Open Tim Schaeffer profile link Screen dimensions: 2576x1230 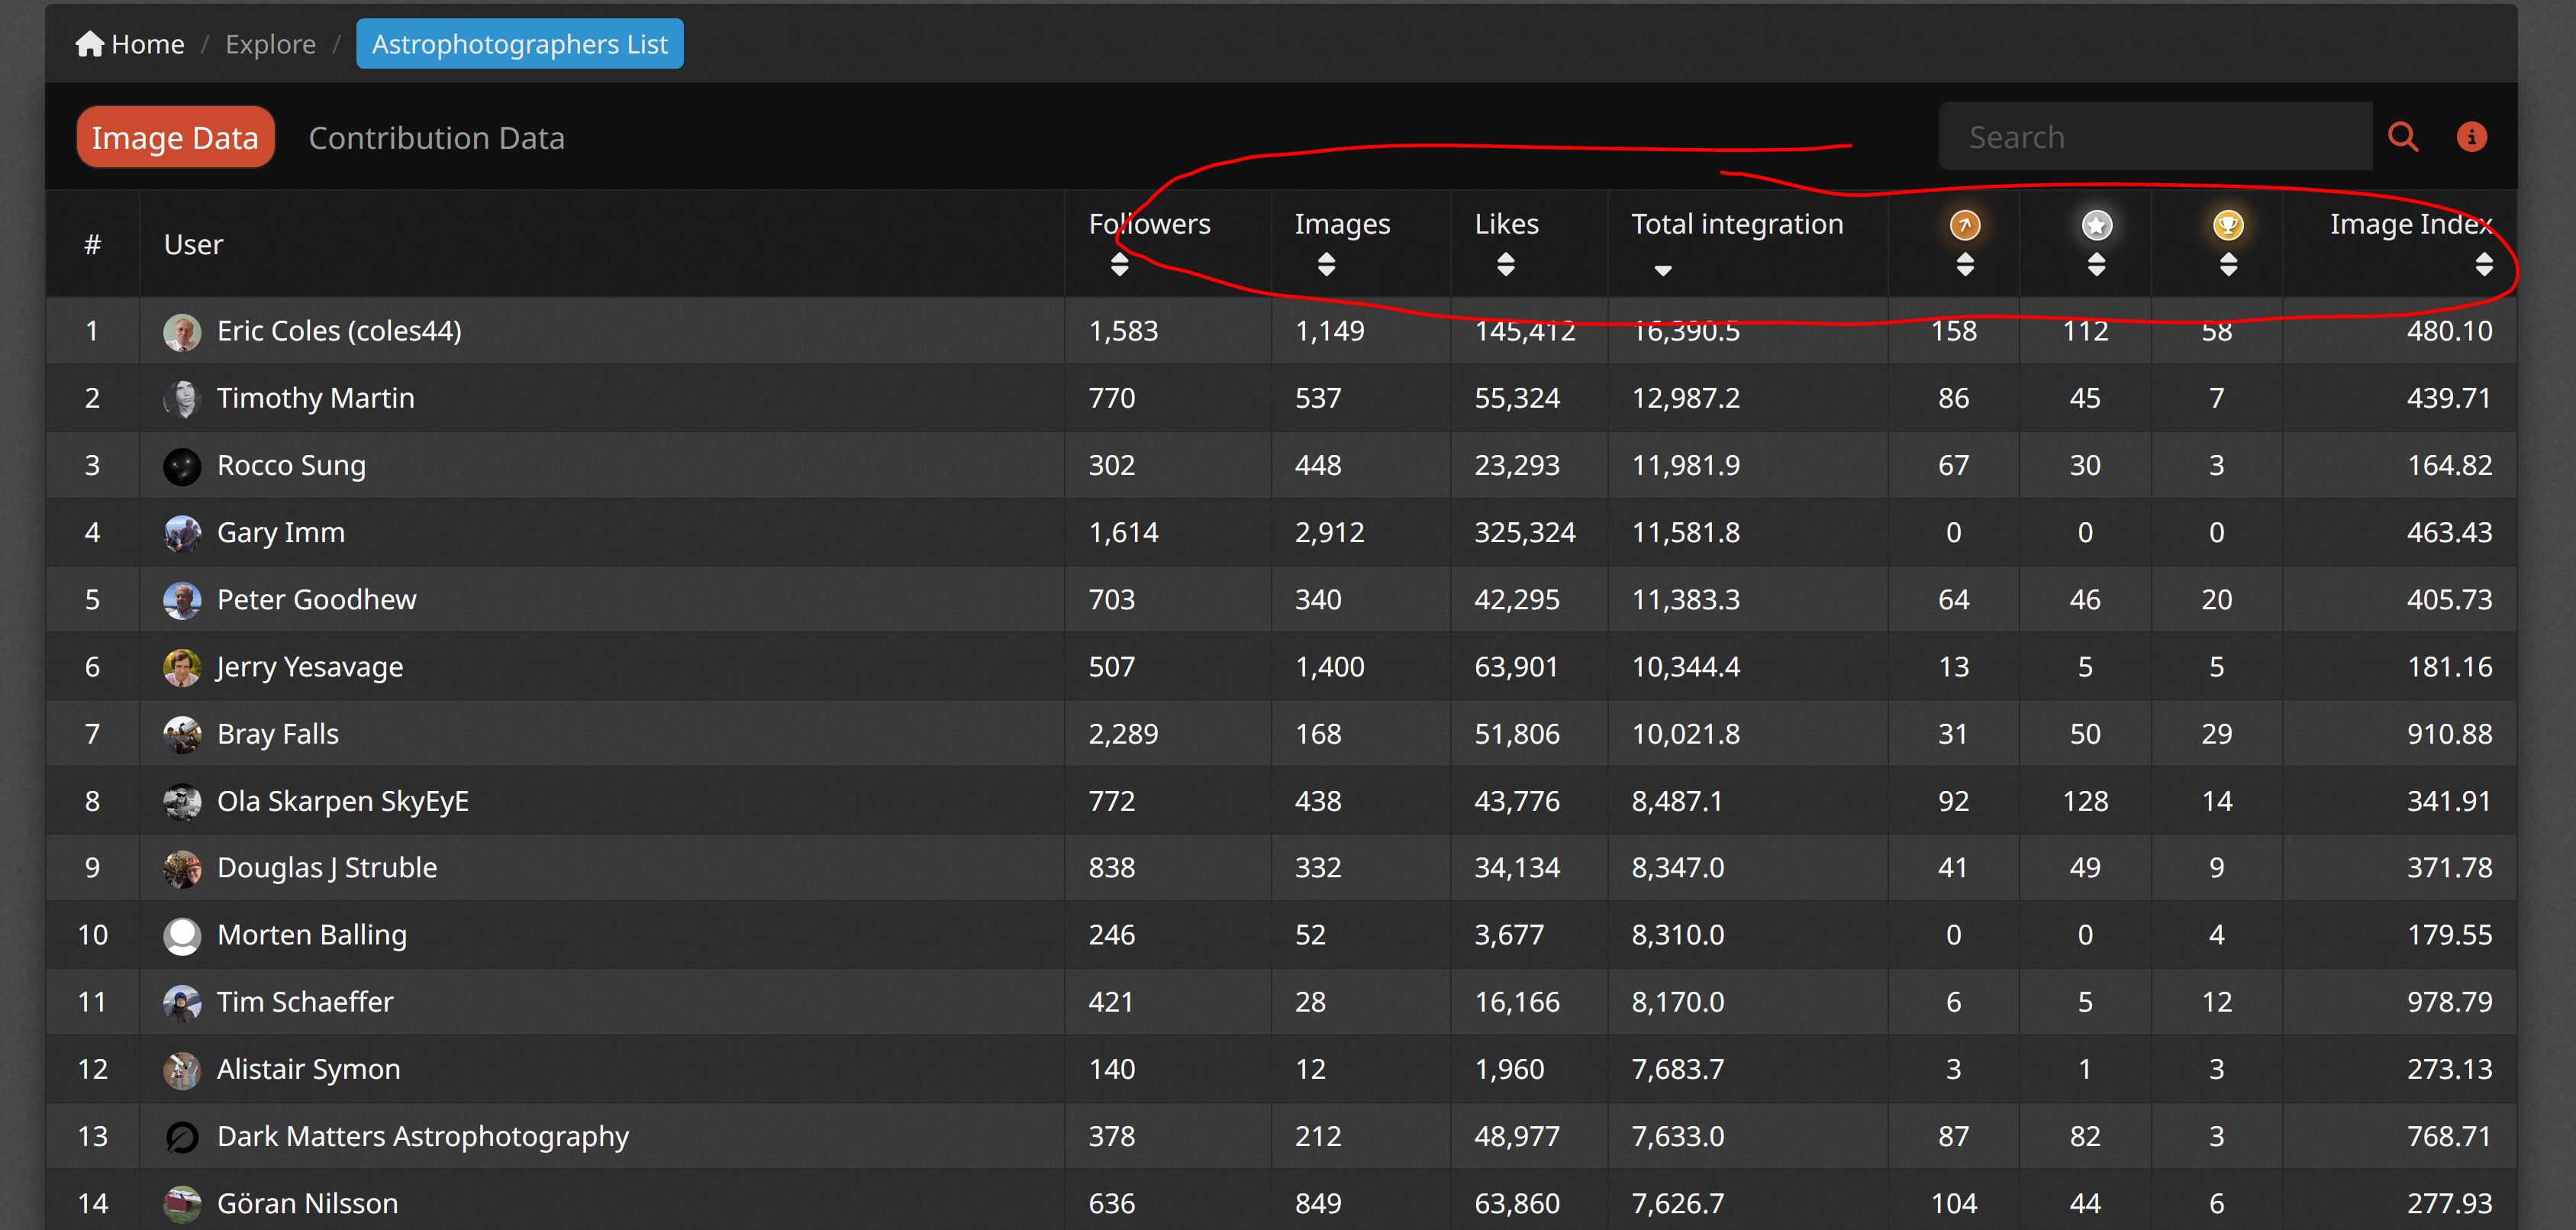pos(305,1001)
